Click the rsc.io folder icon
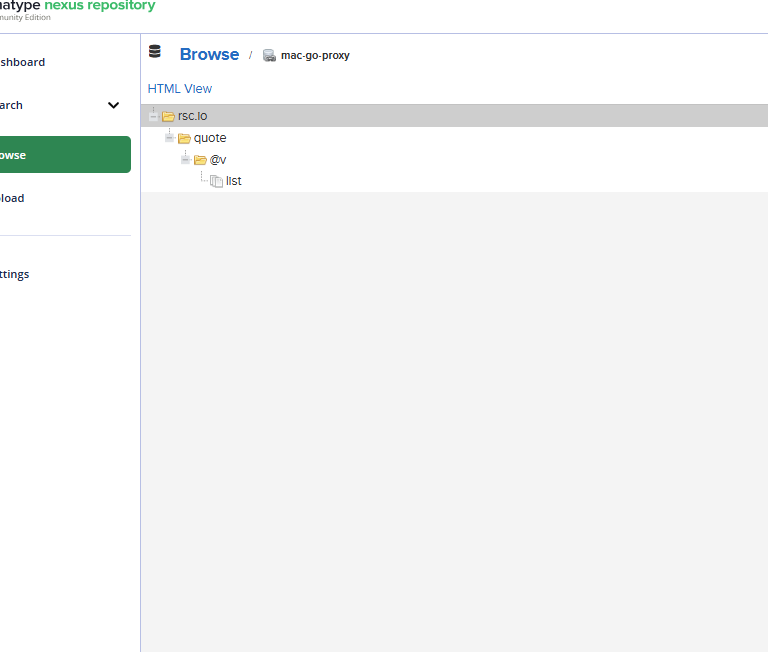 (168, 116)
